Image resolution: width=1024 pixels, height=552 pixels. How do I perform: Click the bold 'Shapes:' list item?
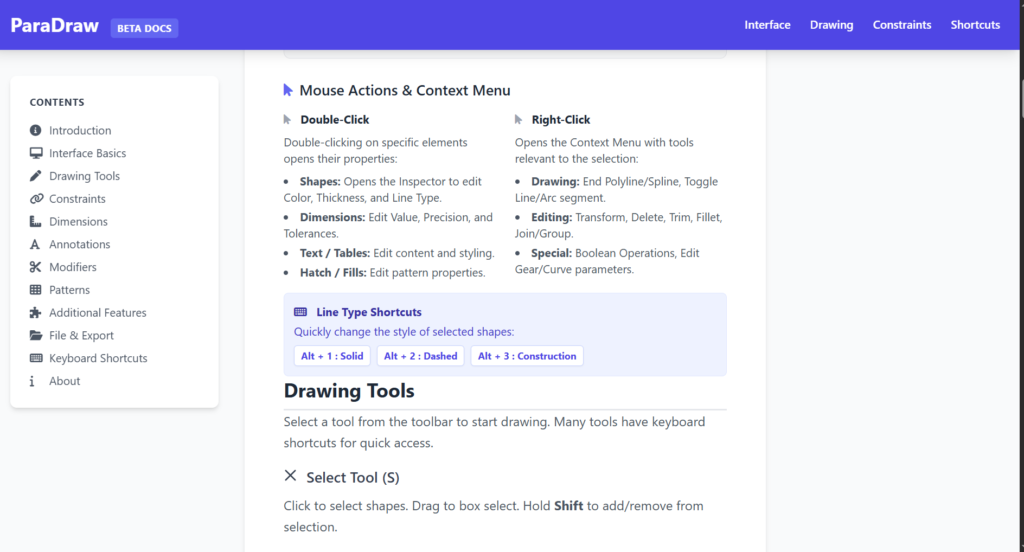[320, 182]
